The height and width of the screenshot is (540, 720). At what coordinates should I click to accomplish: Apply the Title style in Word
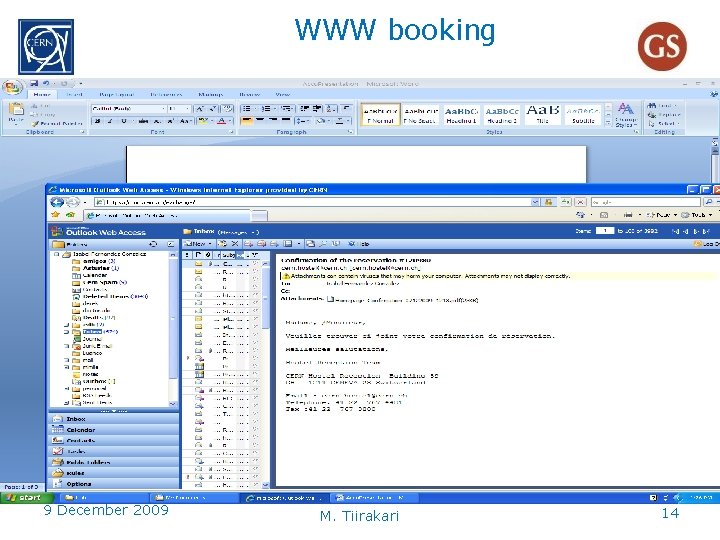(x=542, y=115)
